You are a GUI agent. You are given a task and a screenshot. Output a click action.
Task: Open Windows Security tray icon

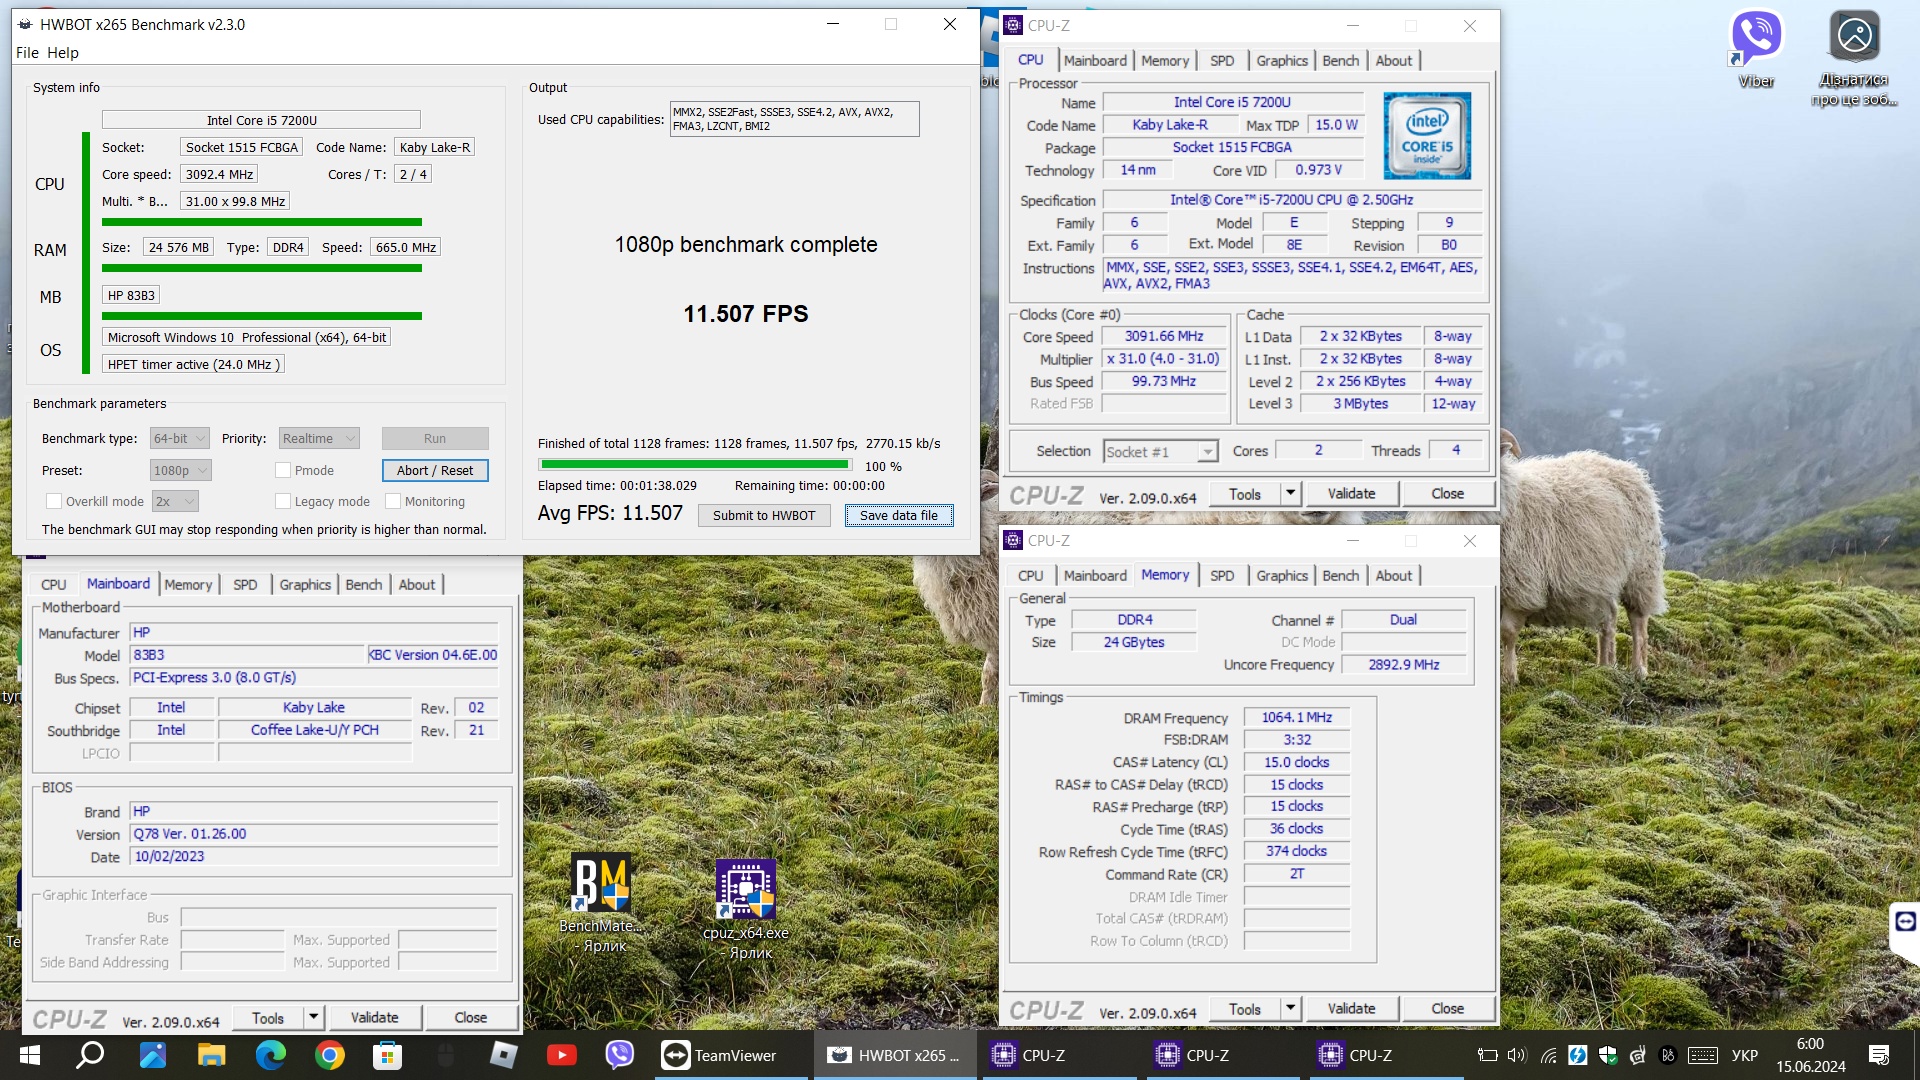coord(1608,1055)
